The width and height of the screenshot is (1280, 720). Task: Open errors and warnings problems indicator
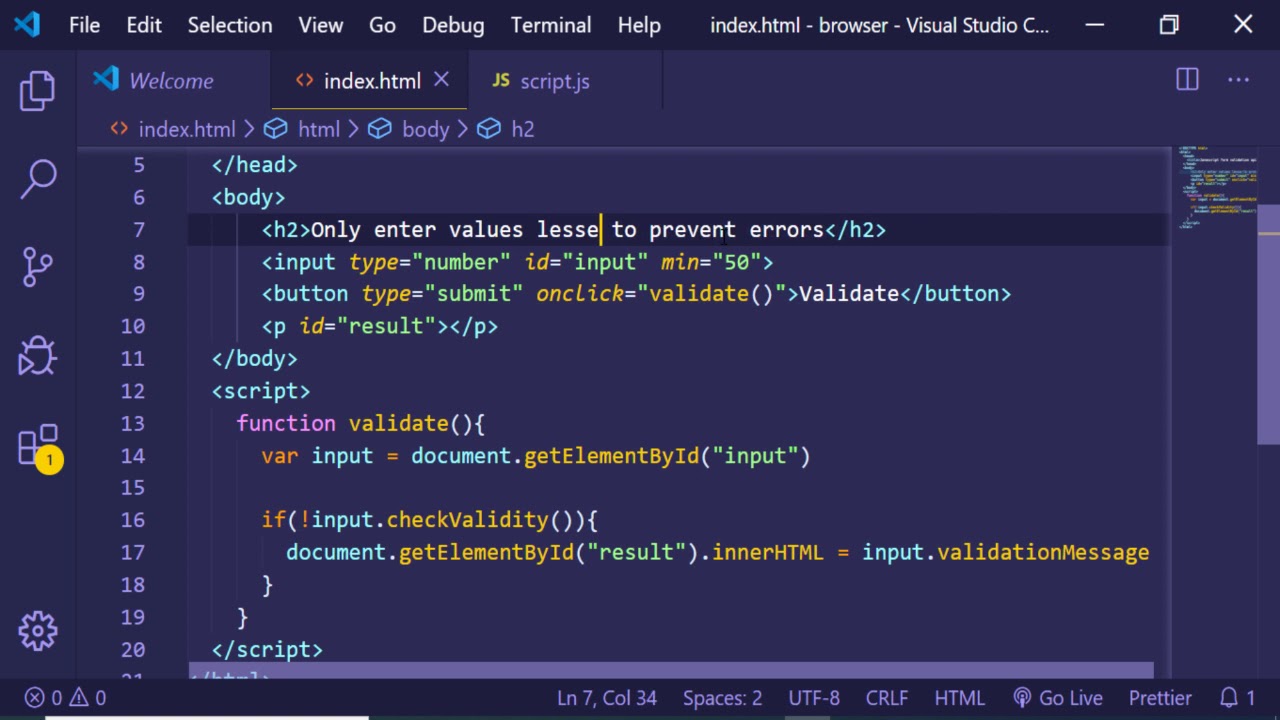66,698
